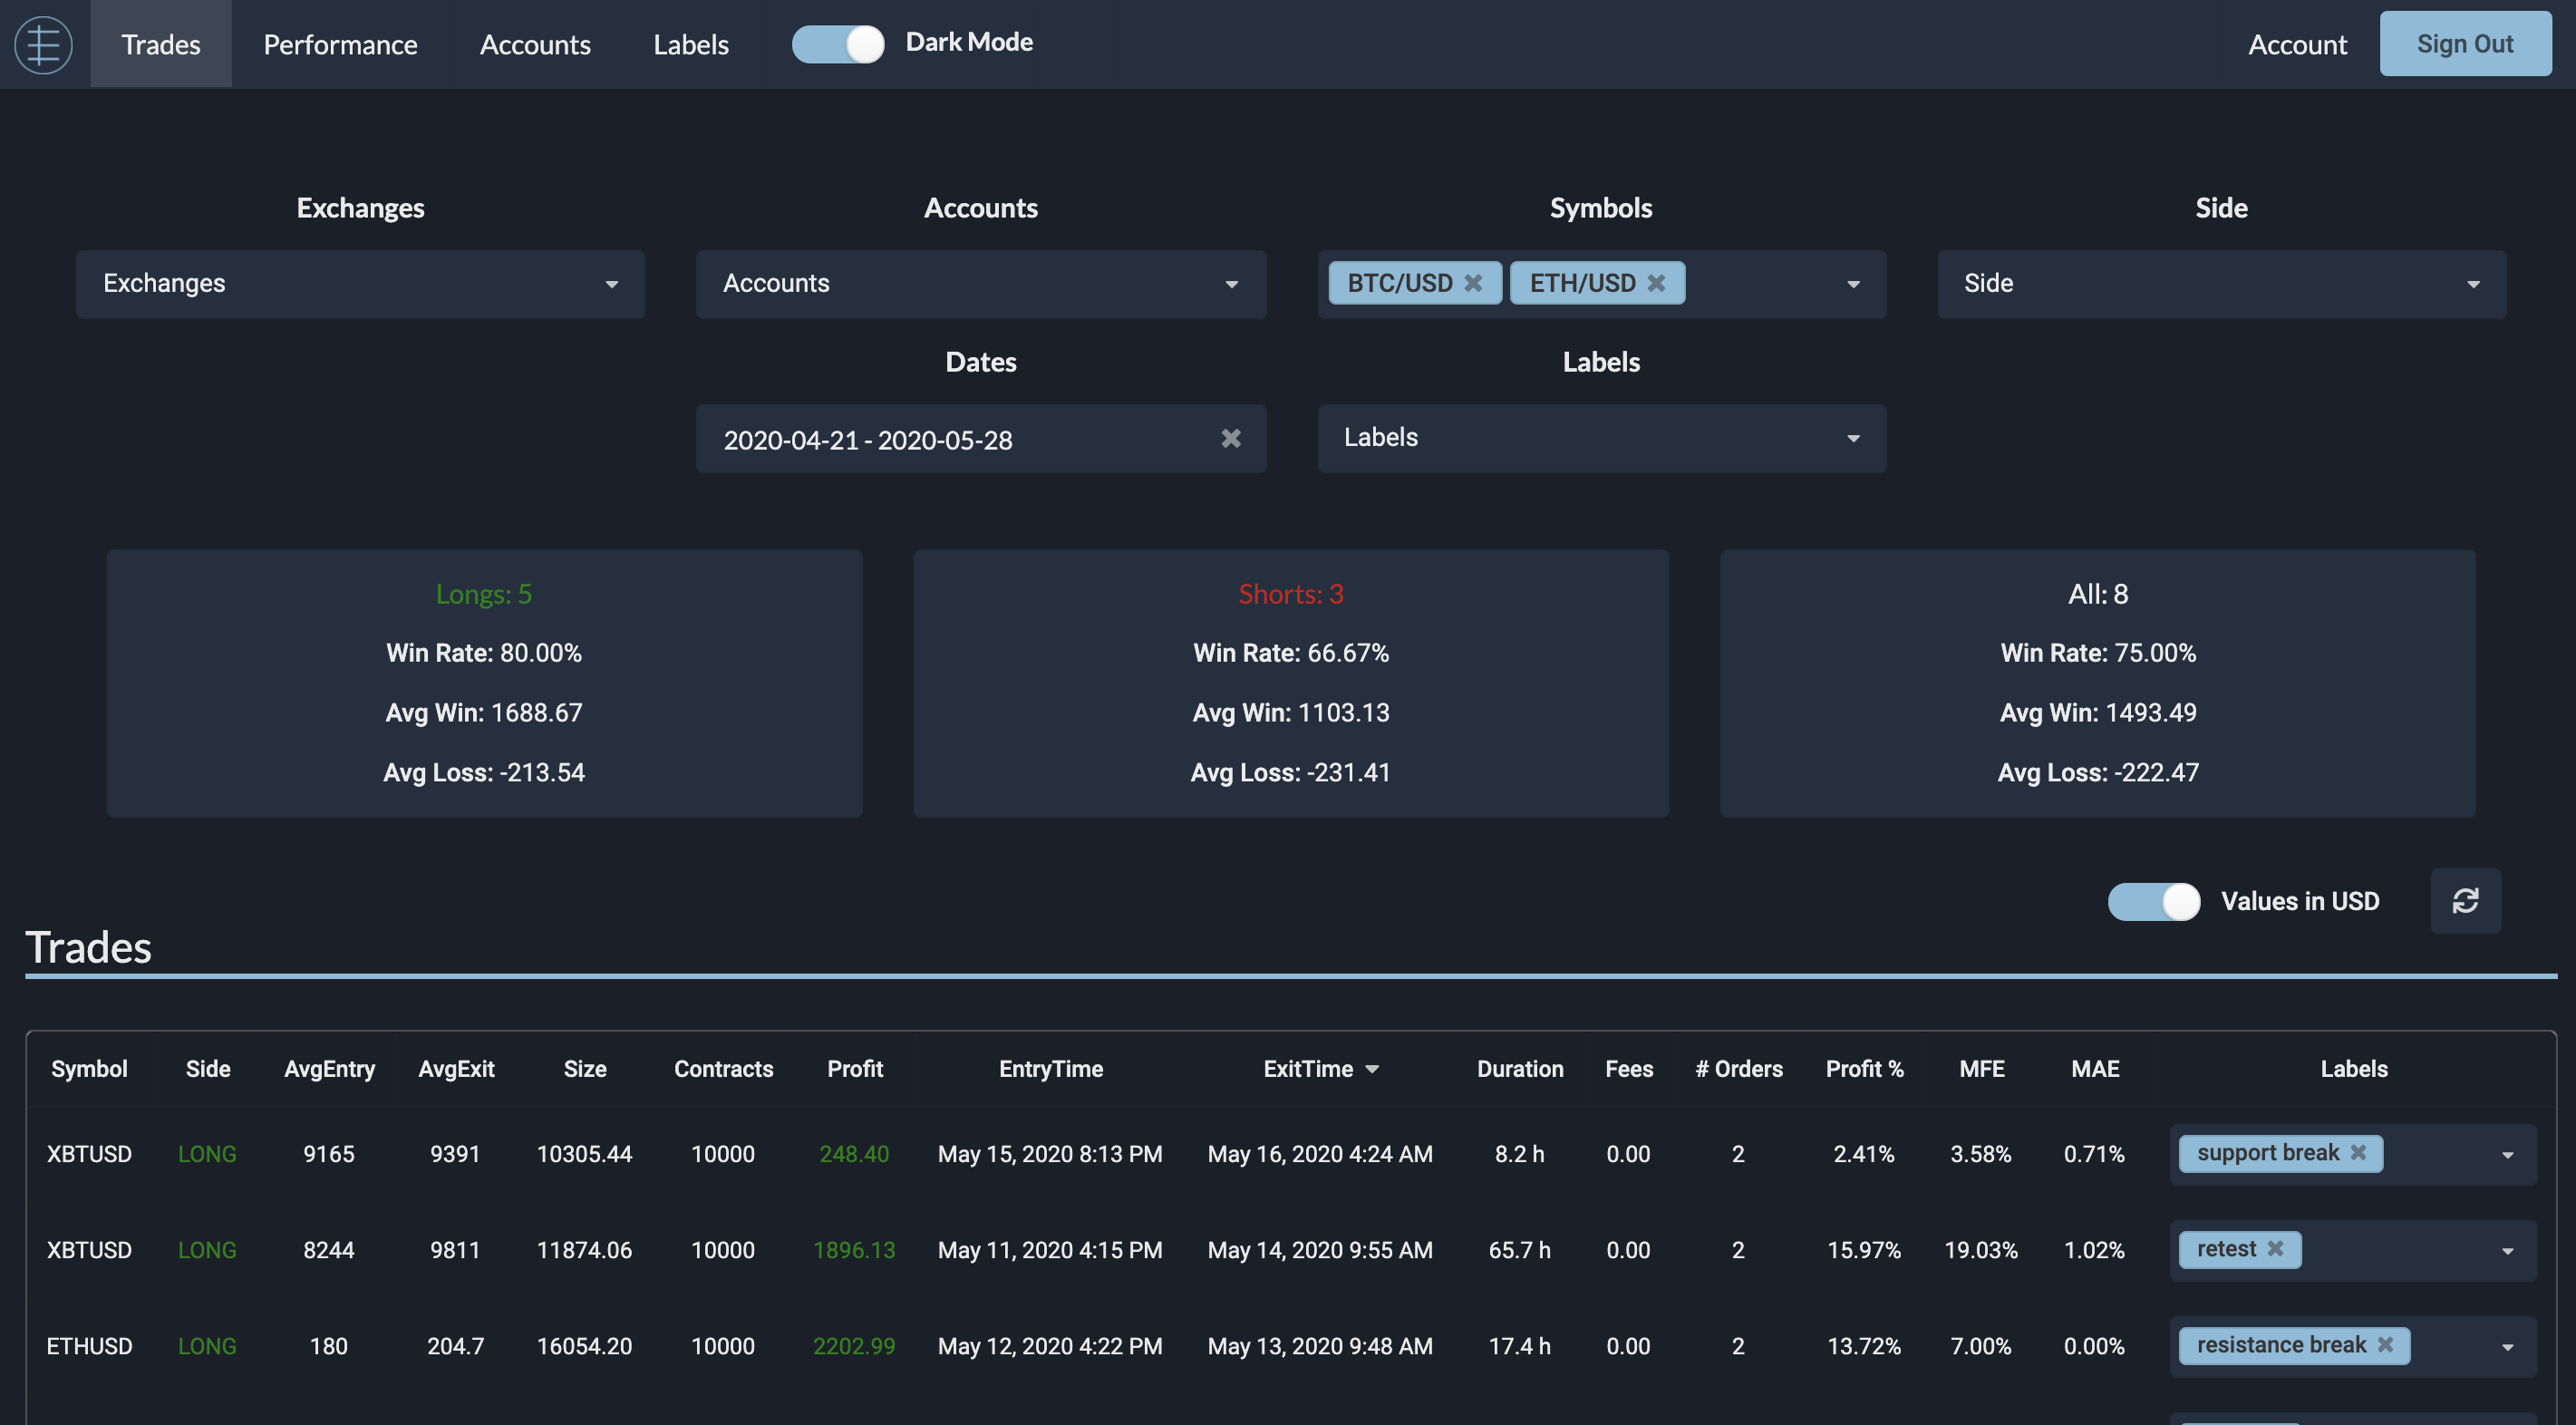Remove retest label tag

2278,1247
